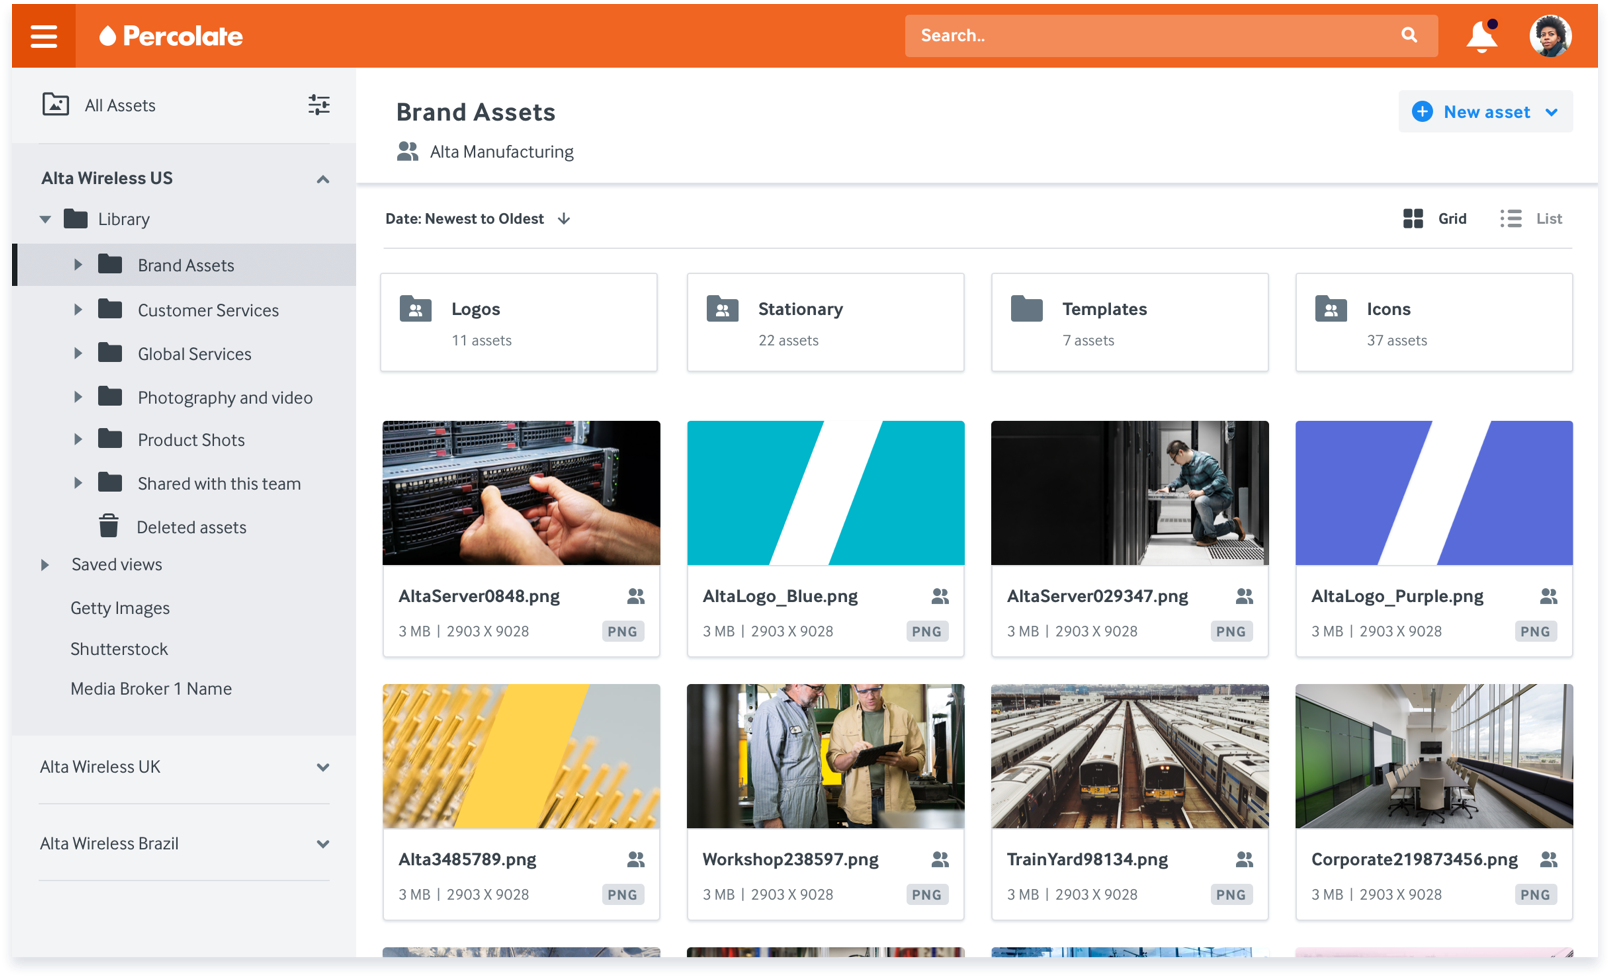Click the shared icon on Alta3485789.png

[636, 859]
